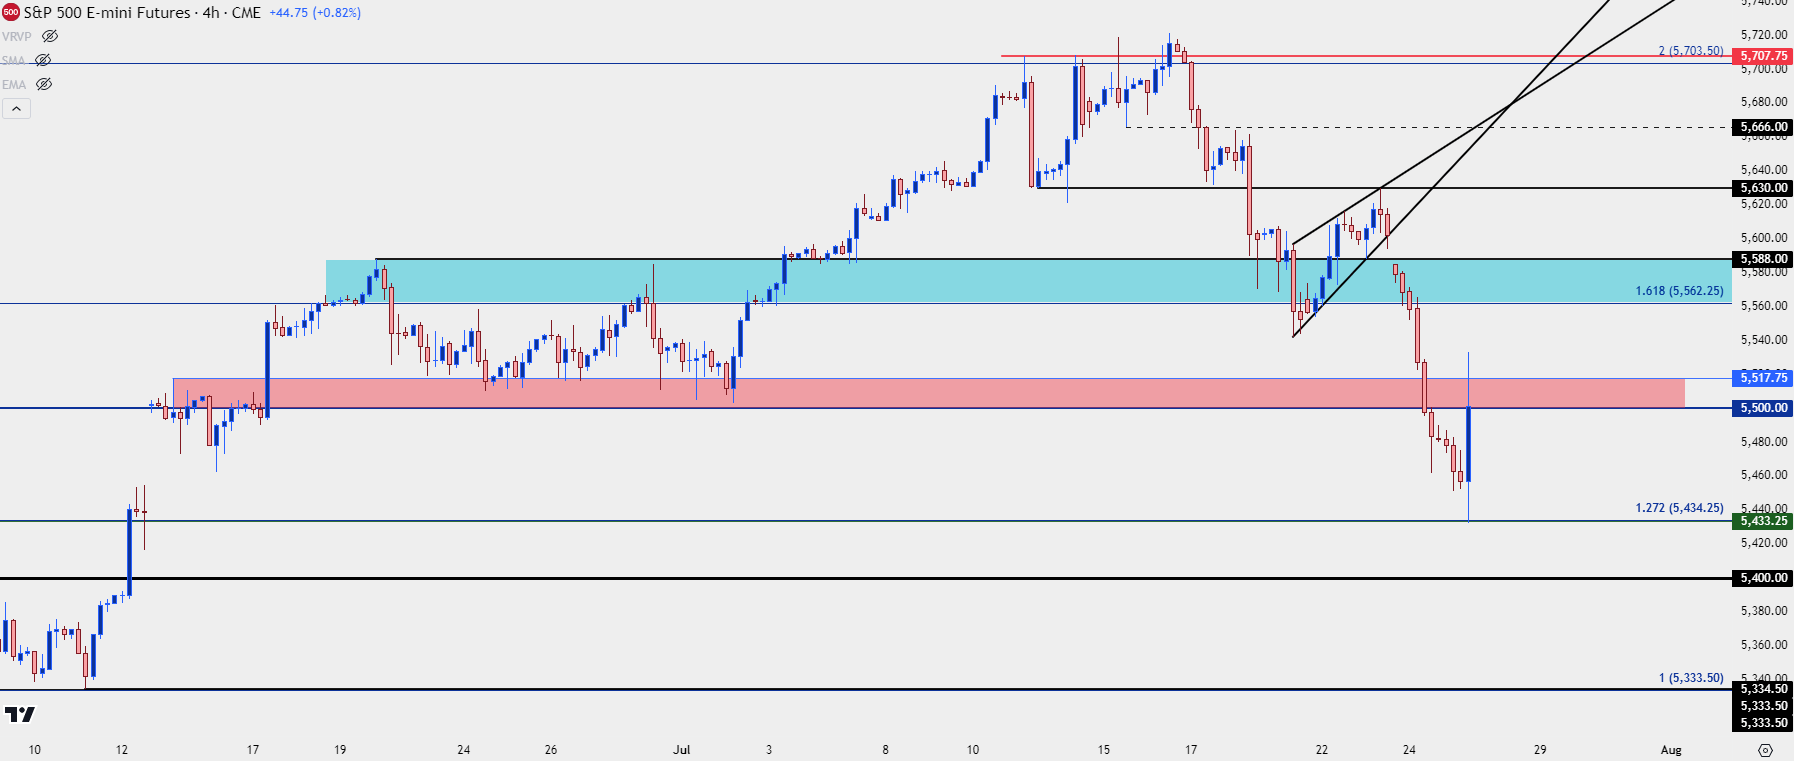This screenshot has height=761, width=1794.
Task: Open chart settings gear icon
Action: click(1765, 750)
